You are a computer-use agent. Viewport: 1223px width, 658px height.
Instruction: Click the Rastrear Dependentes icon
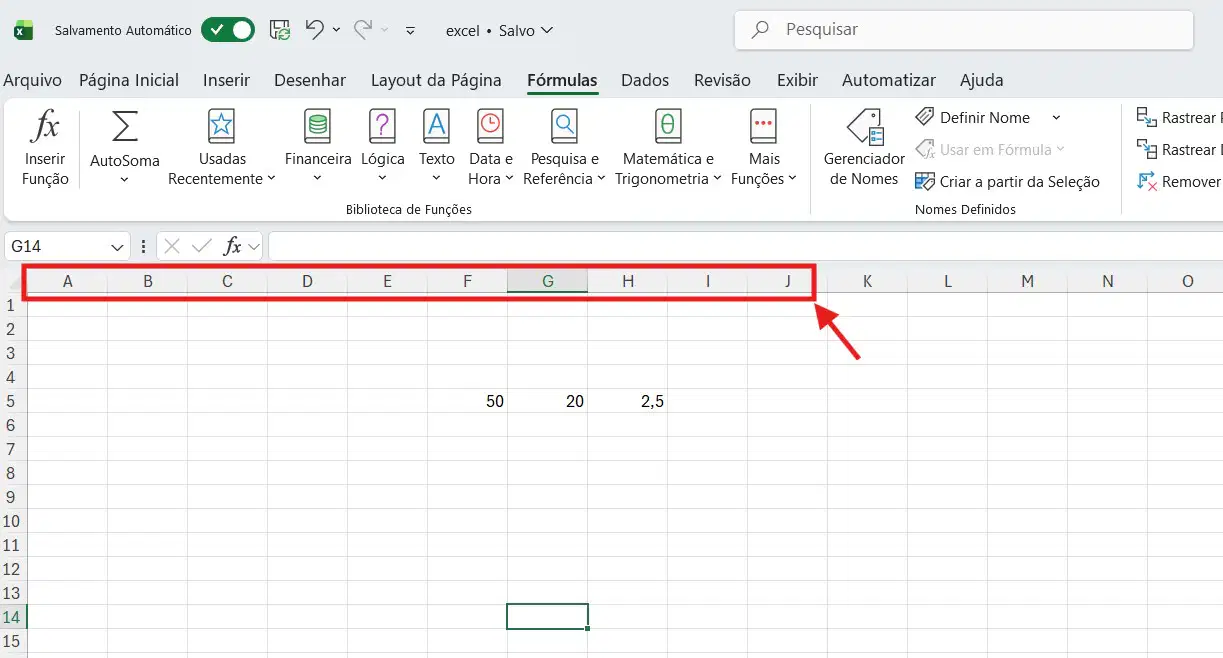1146,150
